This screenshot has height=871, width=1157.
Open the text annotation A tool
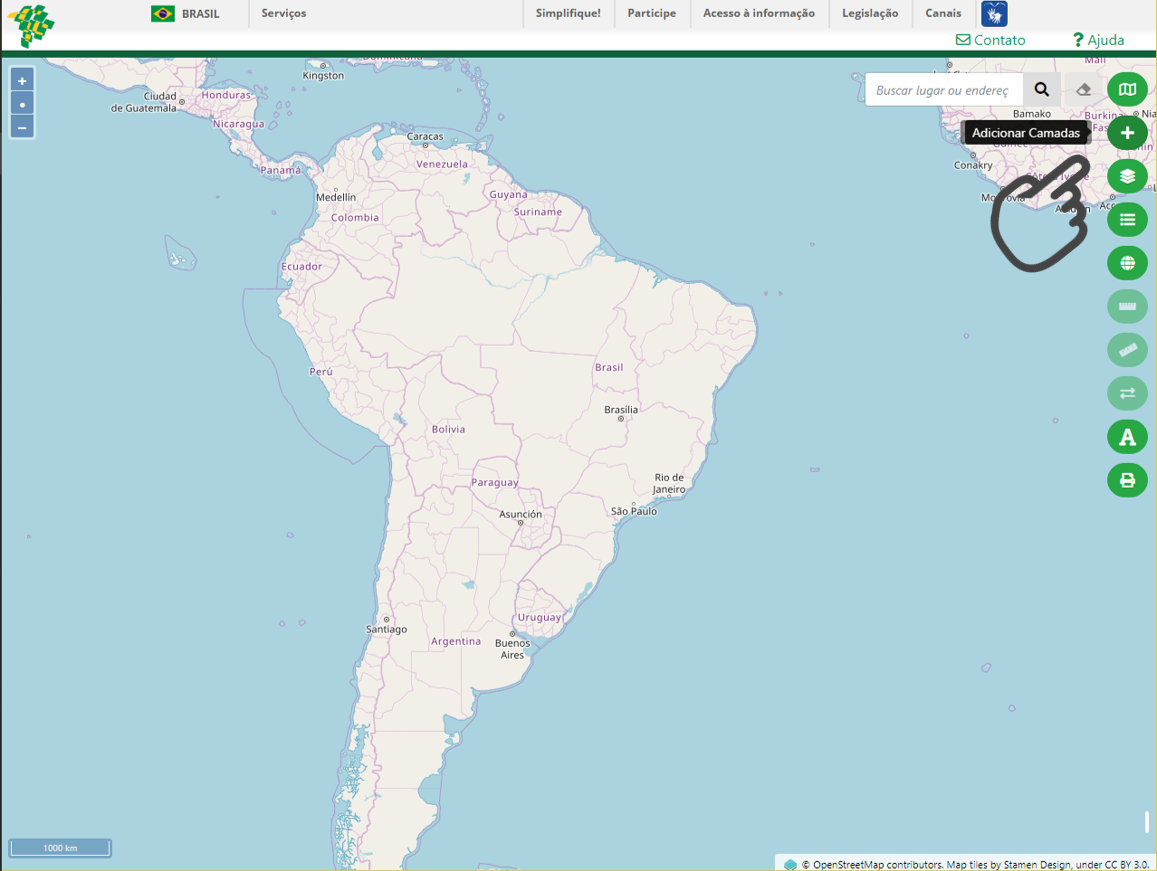1127,436
